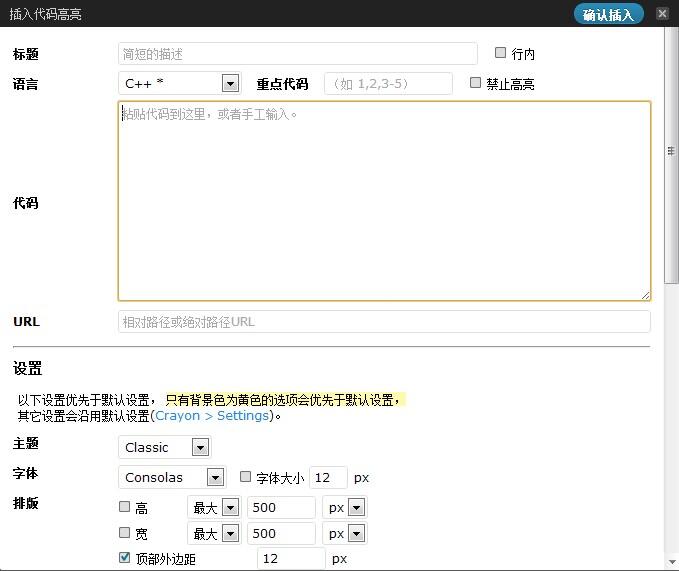Tick the 高 height checkbox
679x571 pixels.
coord(124,506)
